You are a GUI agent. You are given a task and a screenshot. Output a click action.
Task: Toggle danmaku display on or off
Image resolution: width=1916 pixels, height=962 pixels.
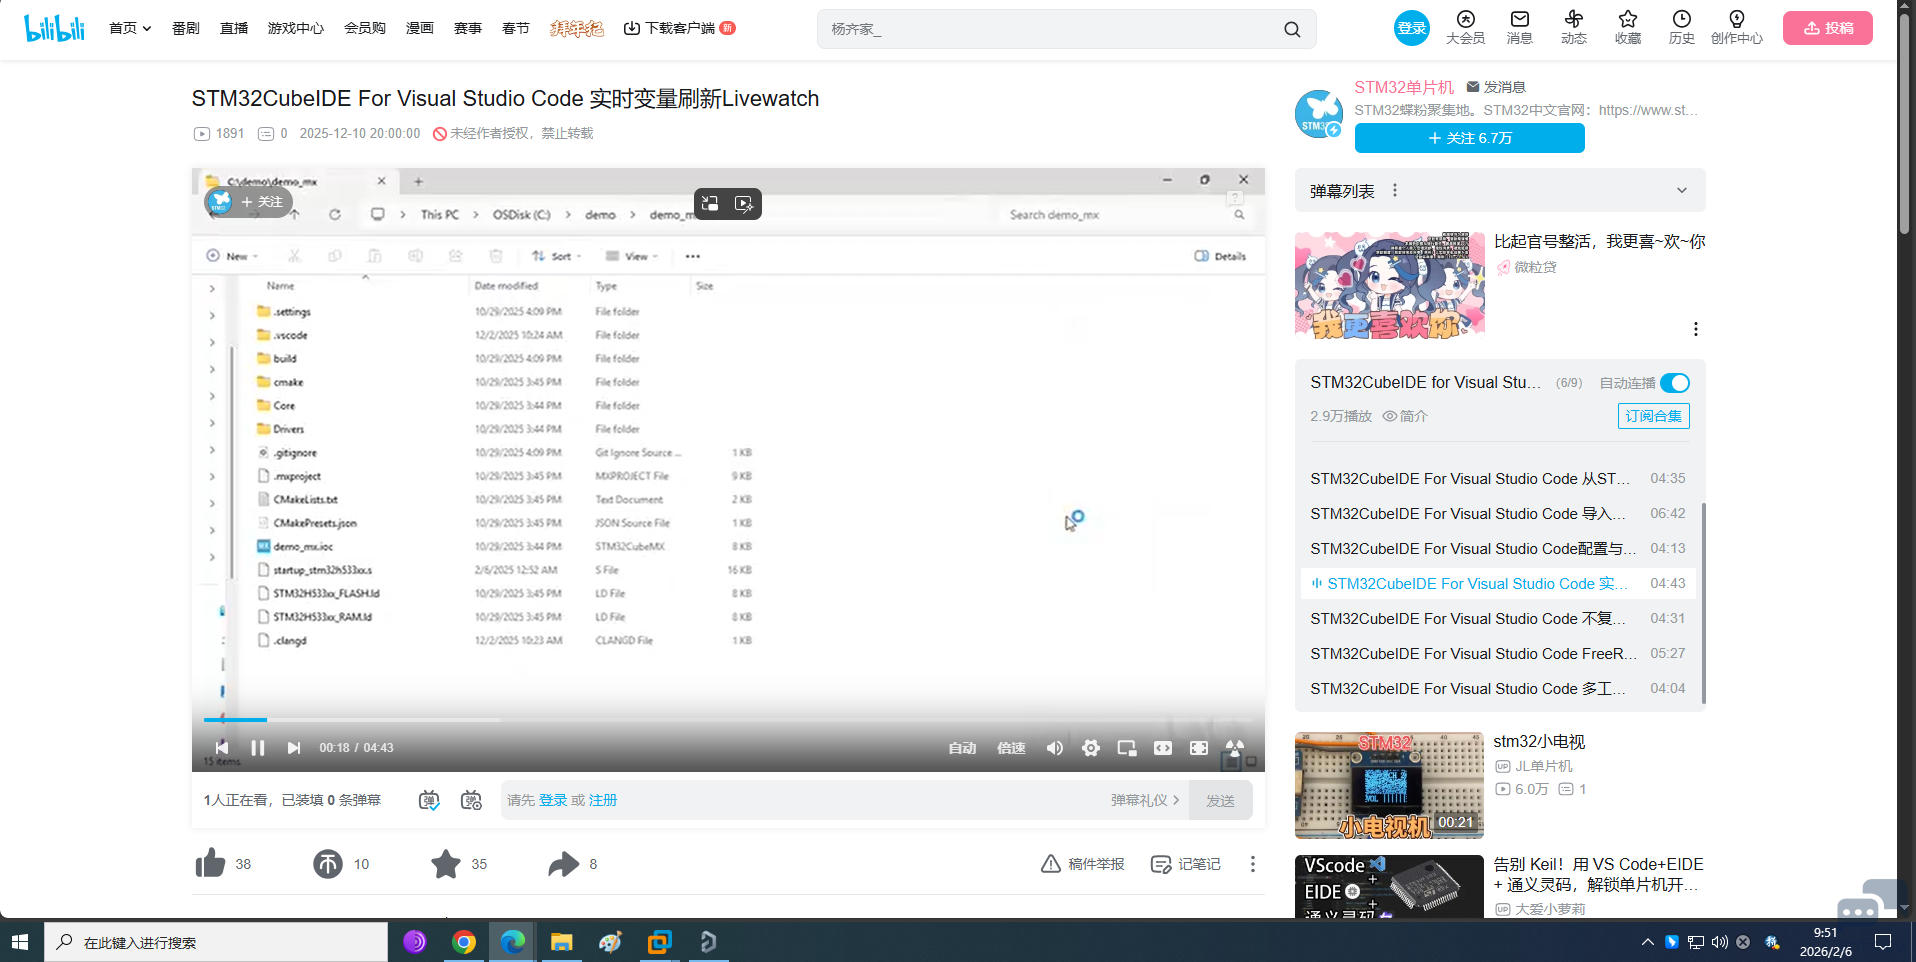(x=429, y=800)
